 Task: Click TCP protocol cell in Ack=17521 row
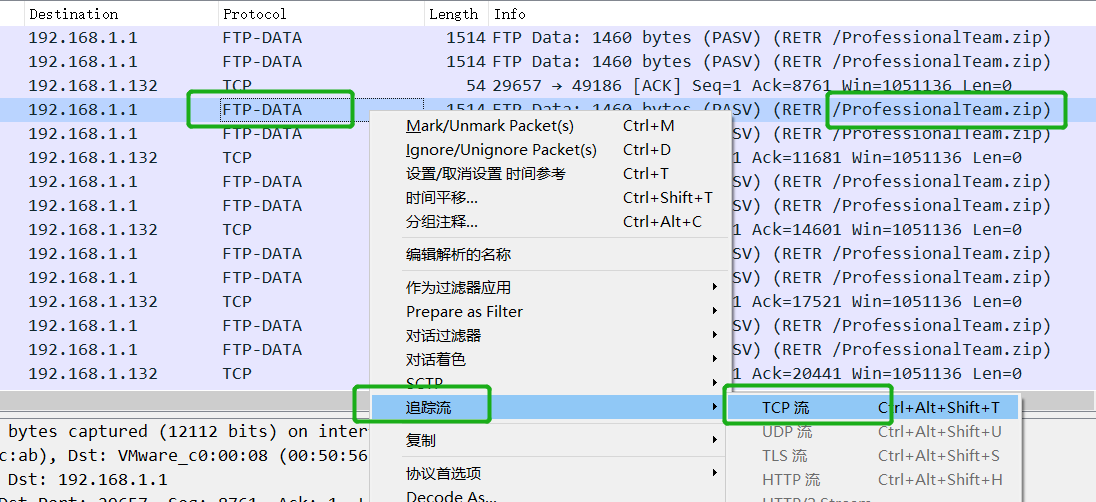coord(237,302)
